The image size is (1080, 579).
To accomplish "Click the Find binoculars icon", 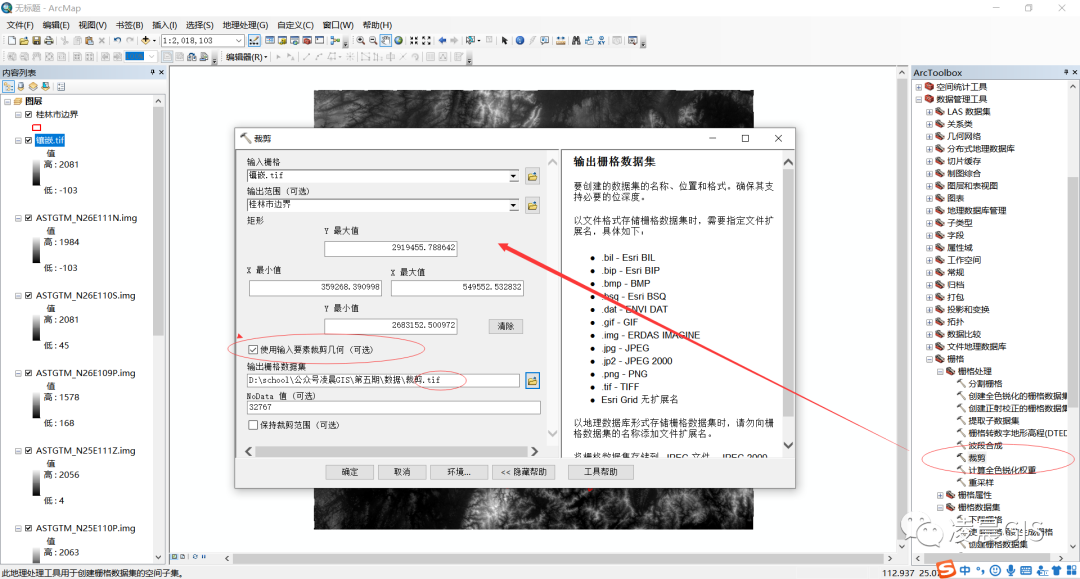I will (576, 41).
